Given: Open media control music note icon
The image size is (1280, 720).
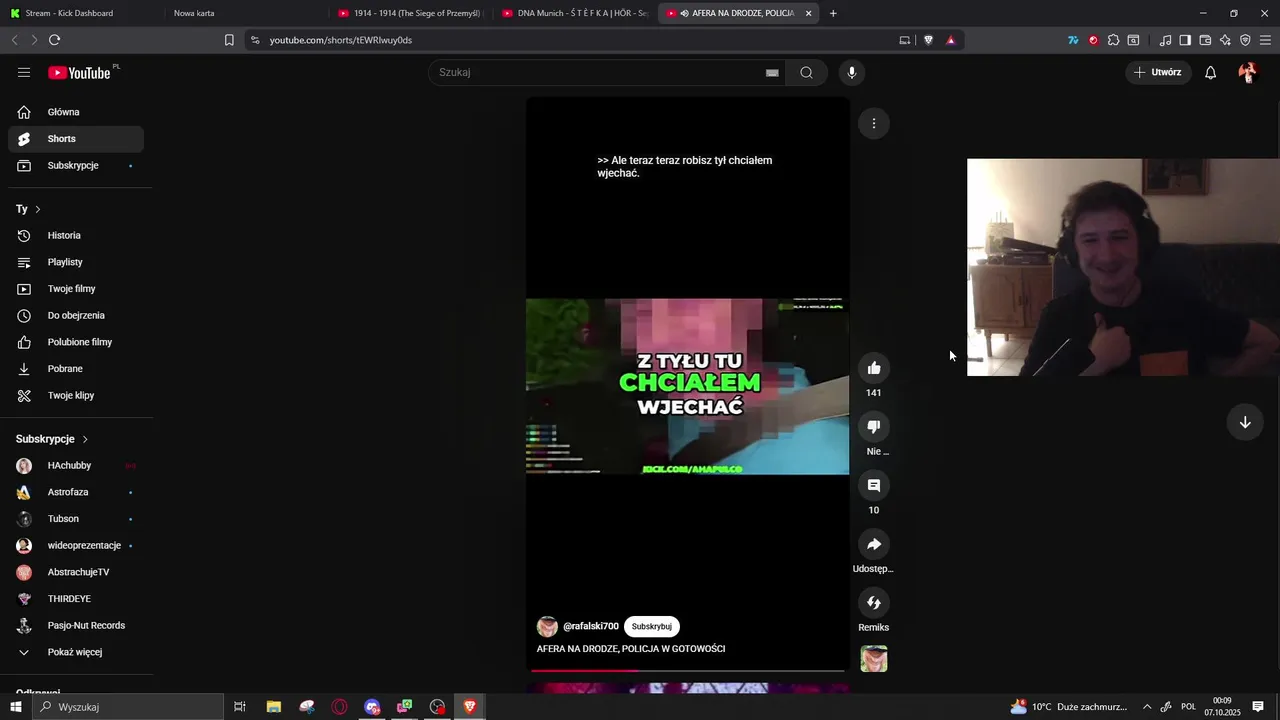Looking at the screenshot, I should (x=1165, y=40).
